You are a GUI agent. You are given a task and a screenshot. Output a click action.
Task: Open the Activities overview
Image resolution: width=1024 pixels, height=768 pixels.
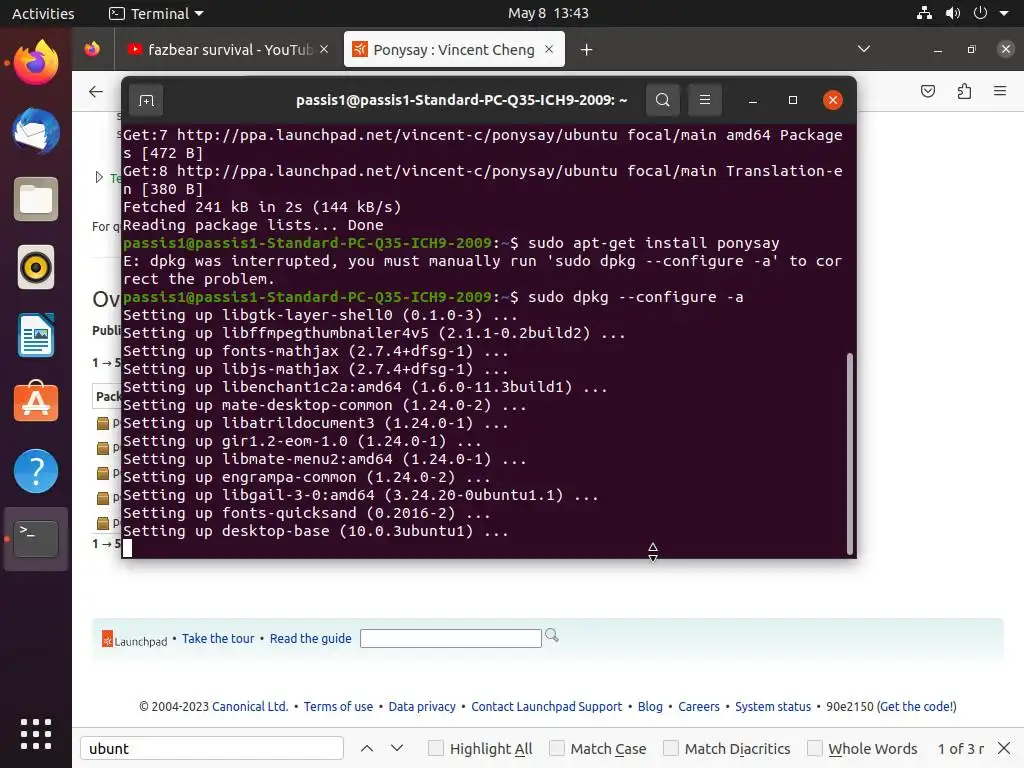[43, 13]
